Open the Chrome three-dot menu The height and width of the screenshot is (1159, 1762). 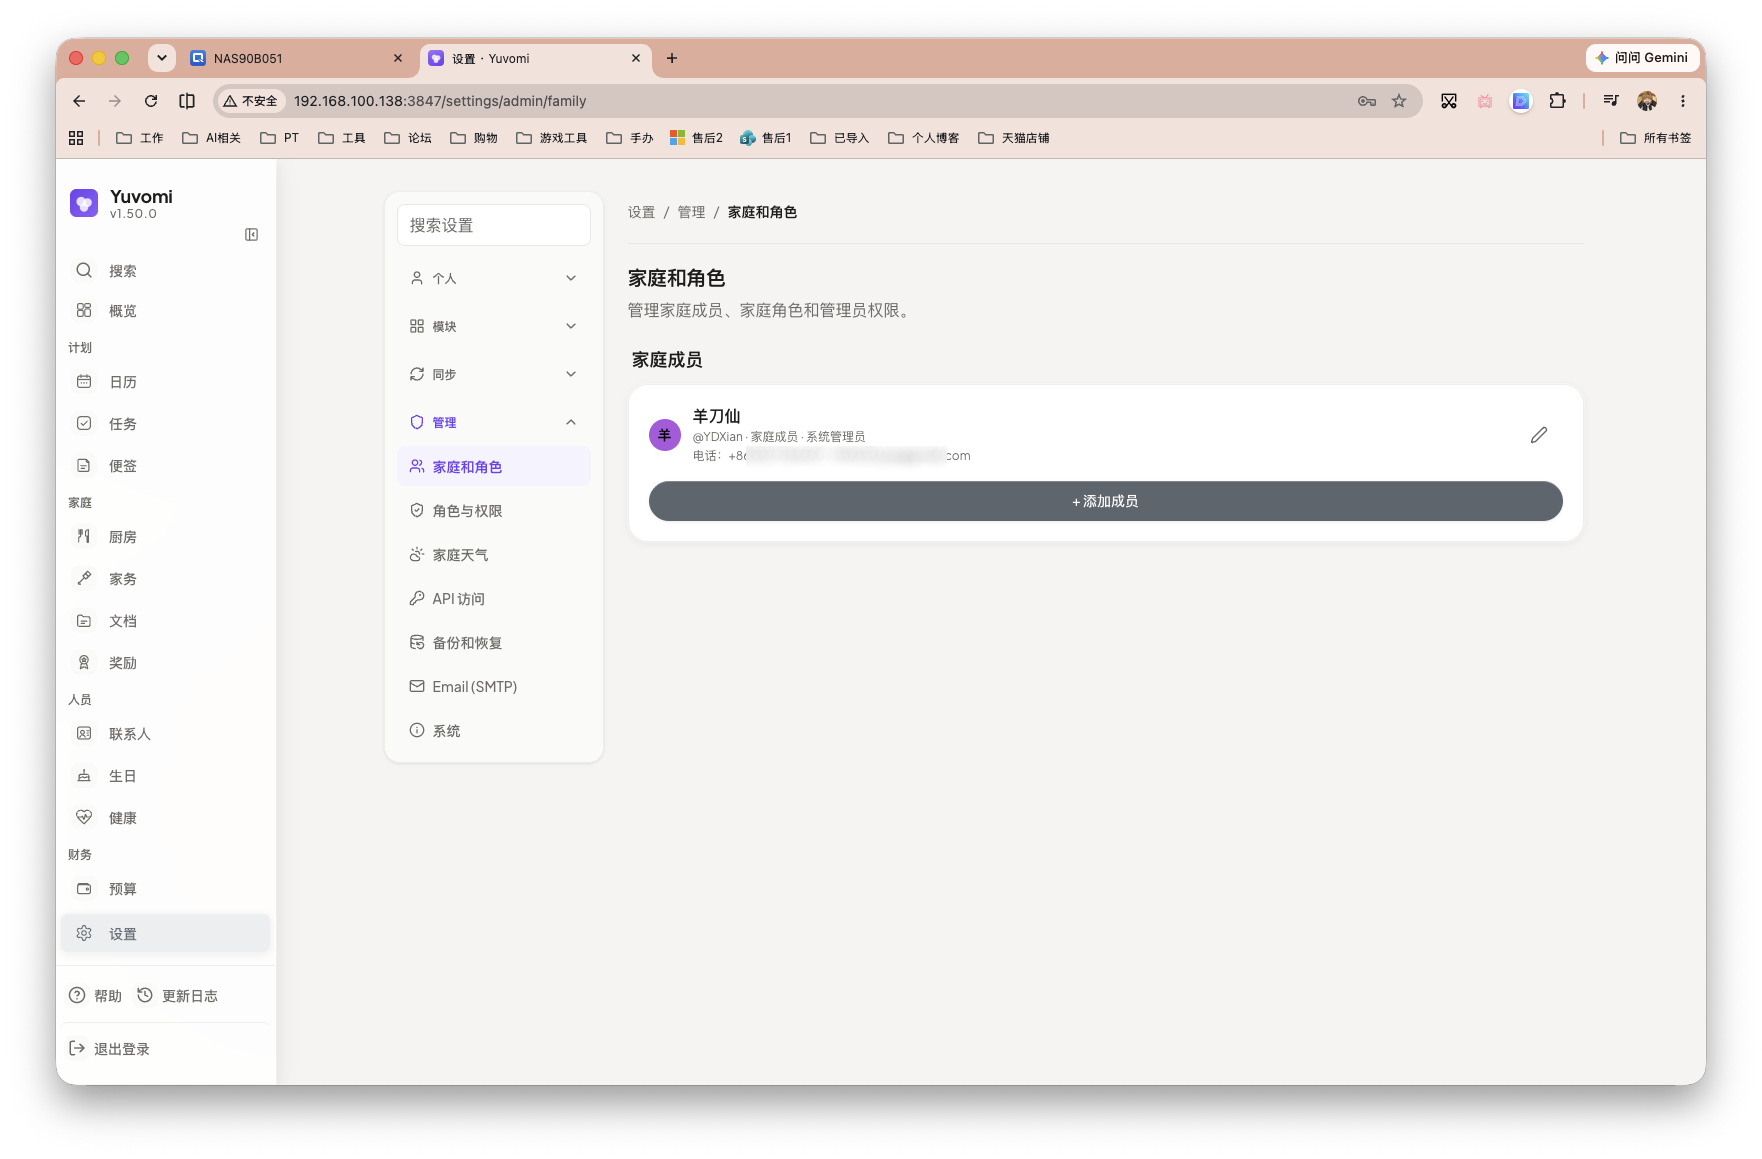click(x=1683, y=101)
